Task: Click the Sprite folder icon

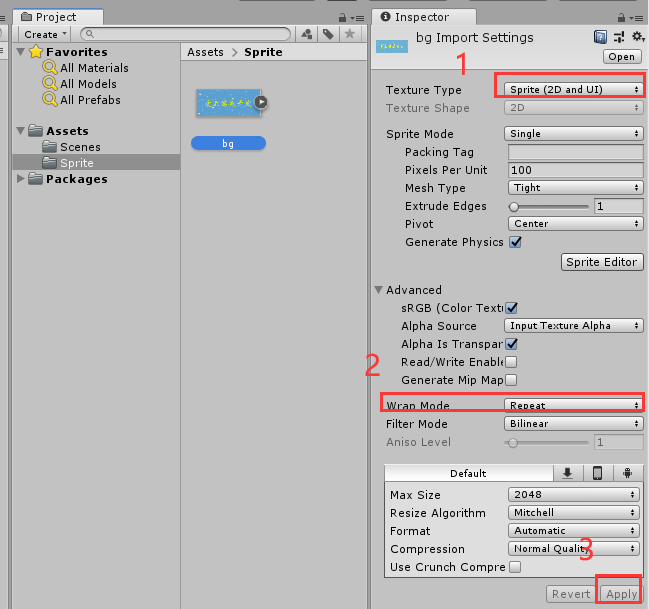Action: click(49, 163)
